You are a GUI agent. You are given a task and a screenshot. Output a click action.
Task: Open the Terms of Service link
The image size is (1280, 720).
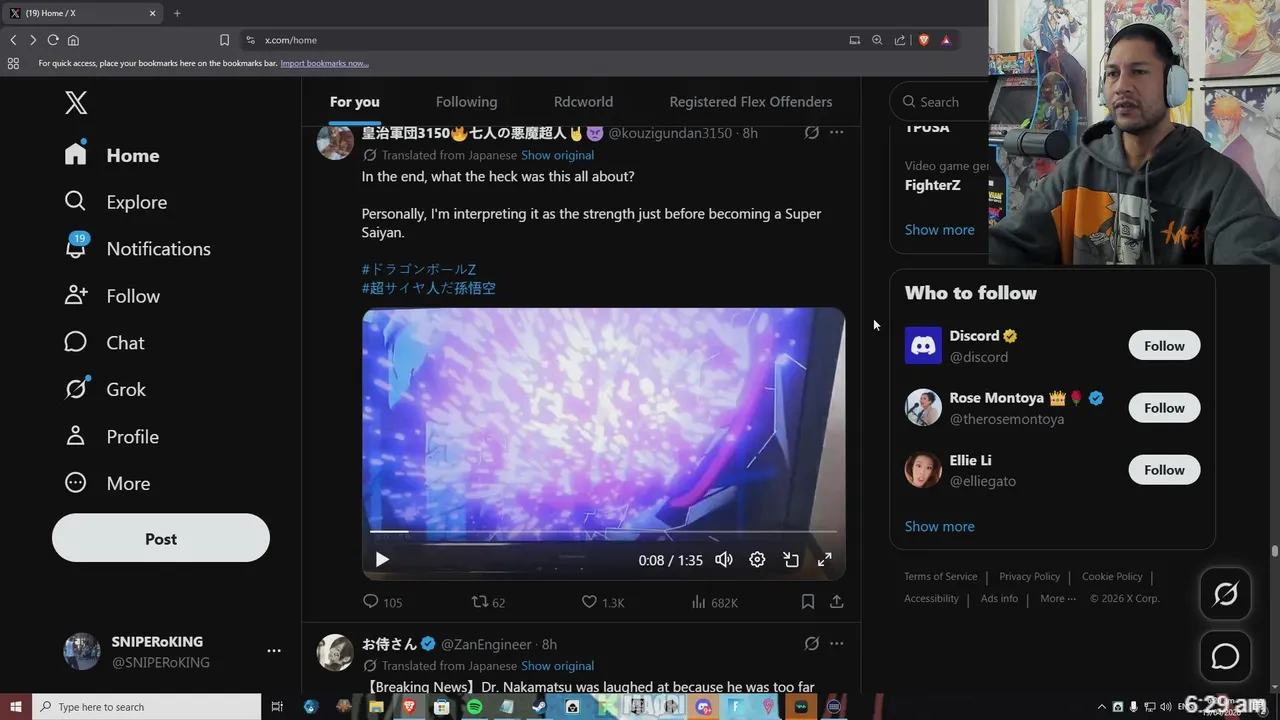pos(941,577)
